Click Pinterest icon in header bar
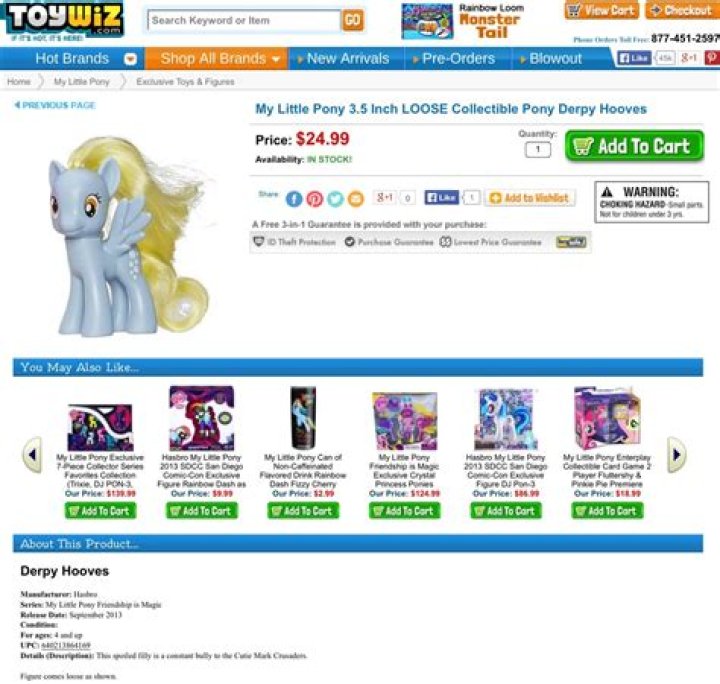Image resolution: width=720 pixels, height=684 pixels. point(712,58)
